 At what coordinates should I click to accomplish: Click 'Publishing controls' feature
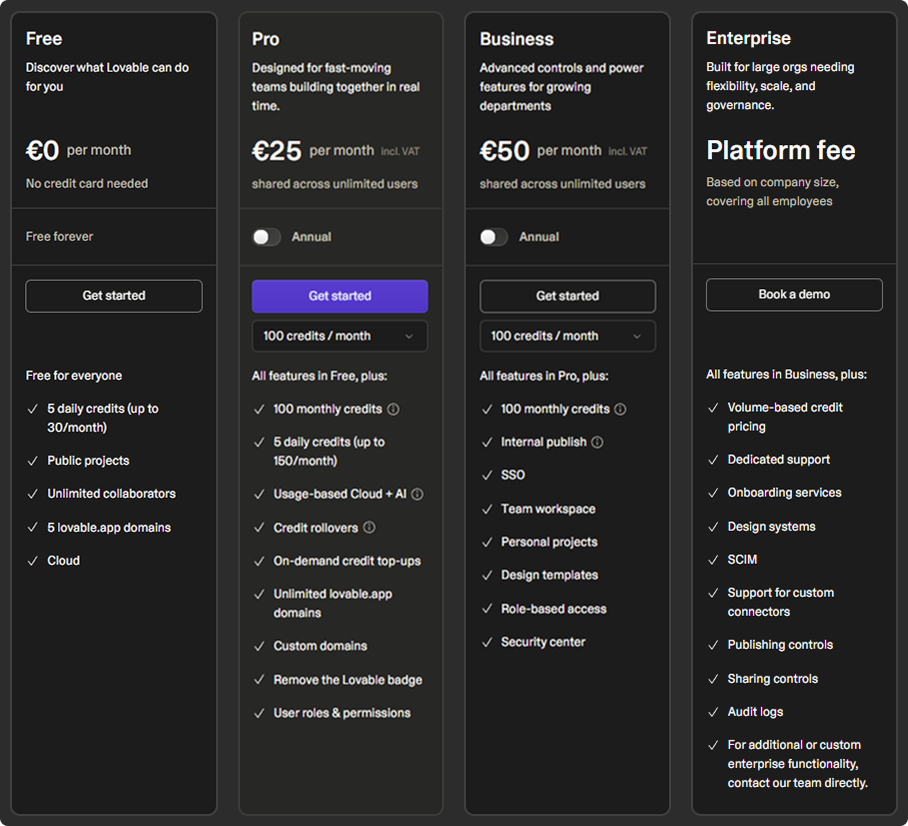780,645
